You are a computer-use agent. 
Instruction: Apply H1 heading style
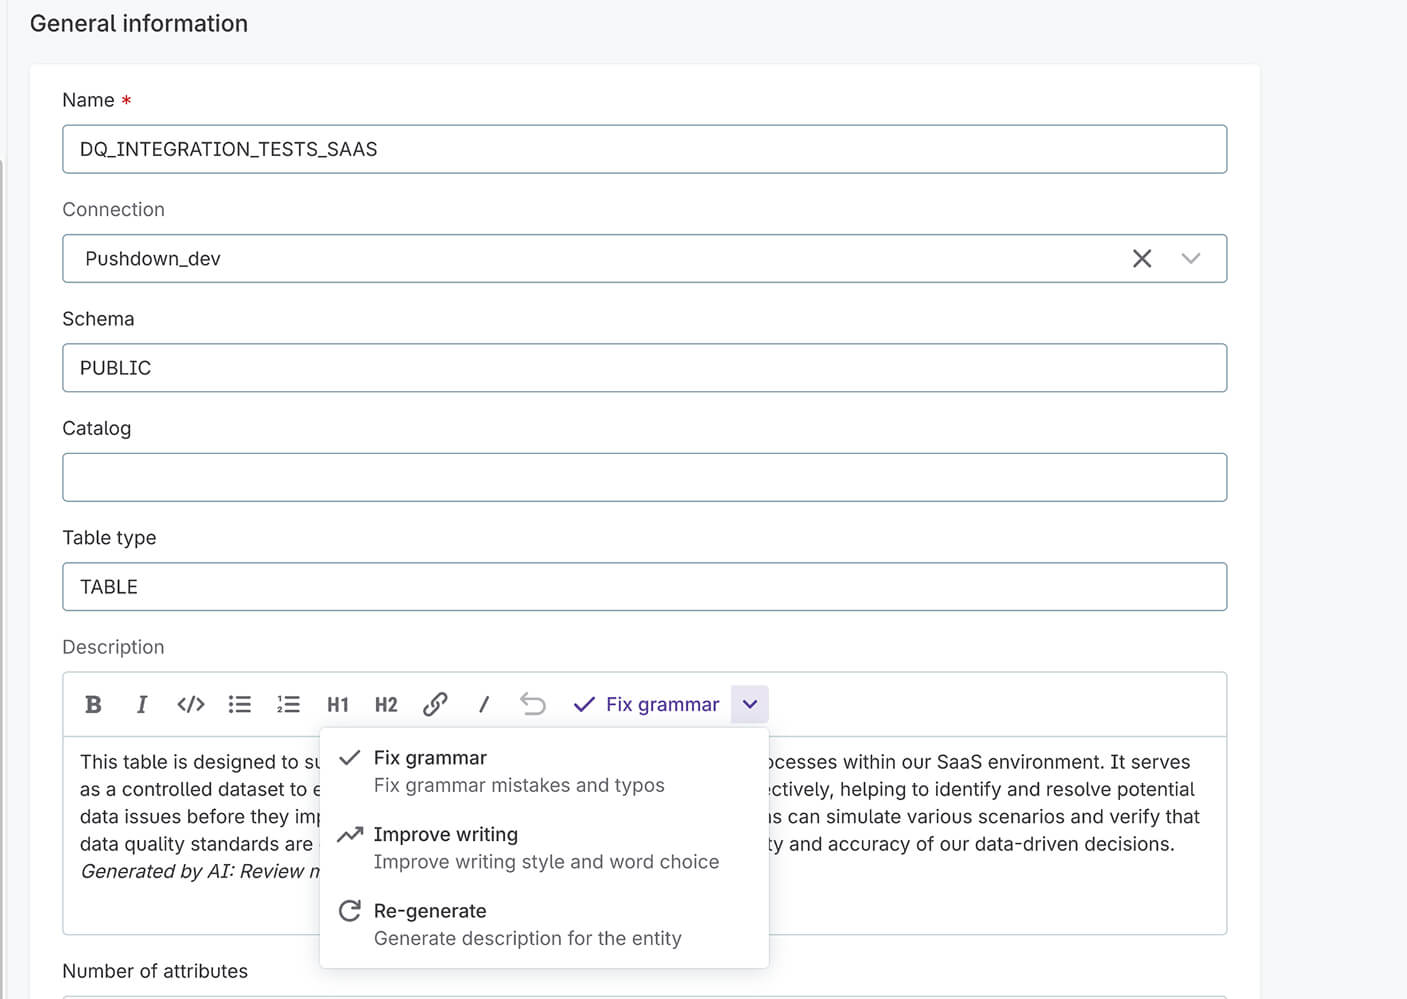coord(338,704)
